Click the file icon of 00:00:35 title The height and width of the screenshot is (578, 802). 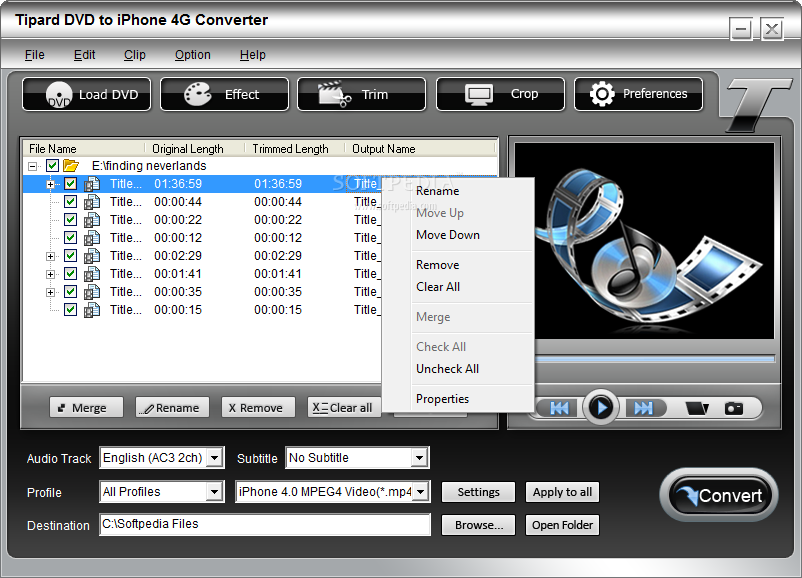92,292
